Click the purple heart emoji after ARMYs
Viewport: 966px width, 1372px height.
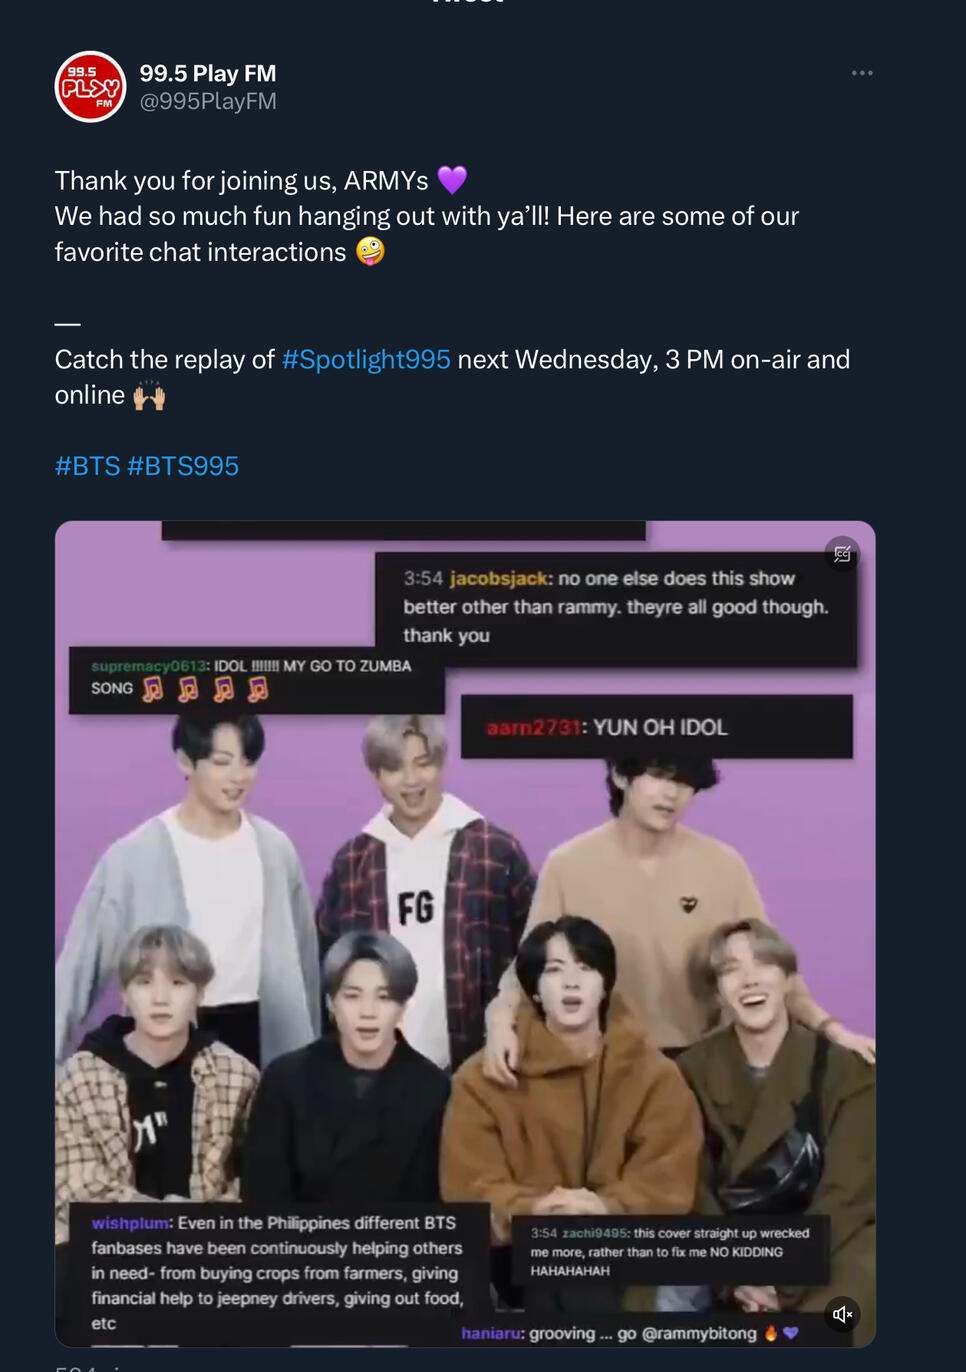tap(452, 180)
